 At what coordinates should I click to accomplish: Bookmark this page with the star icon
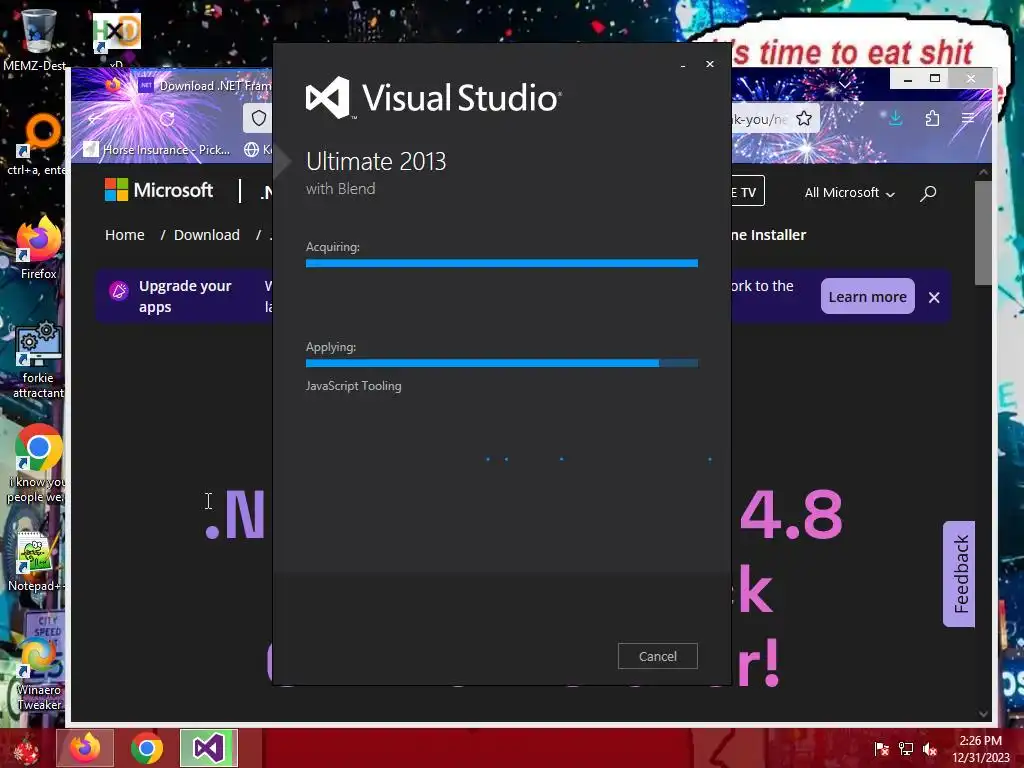(804, 118)
